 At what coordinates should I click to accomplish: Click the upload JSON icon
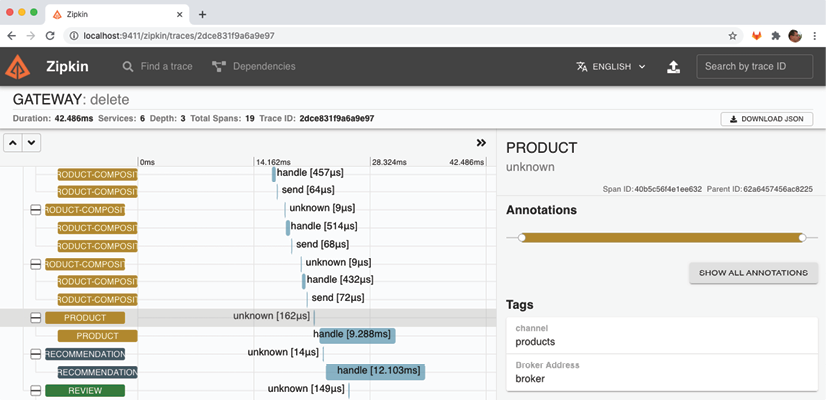pos(673,66)
